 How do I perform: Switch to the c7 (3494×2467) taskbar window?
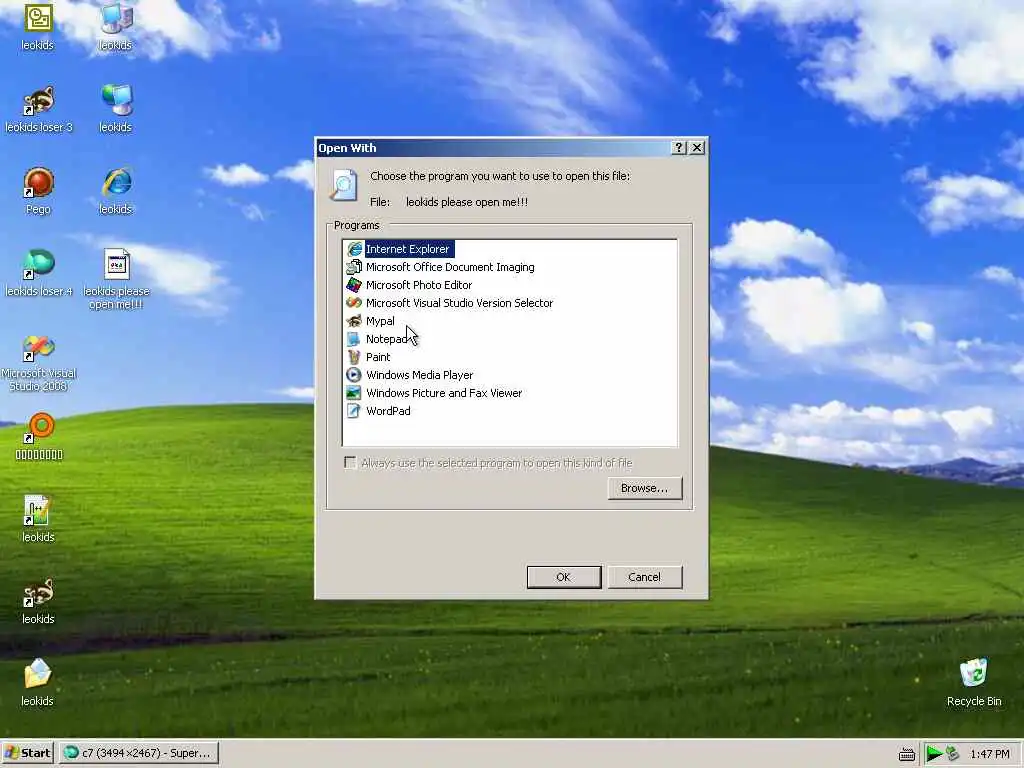(x=138, y=754)
